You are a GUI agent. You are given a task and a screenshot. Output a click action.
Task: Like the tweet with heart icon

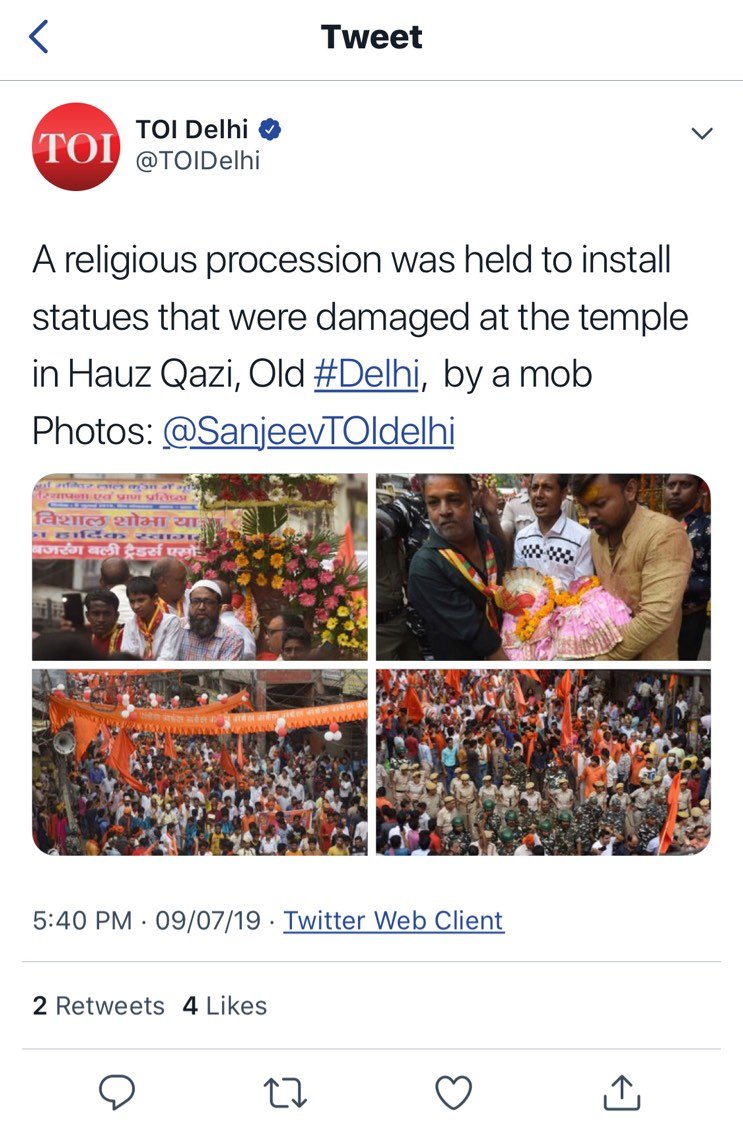[x=453, y=1092]
